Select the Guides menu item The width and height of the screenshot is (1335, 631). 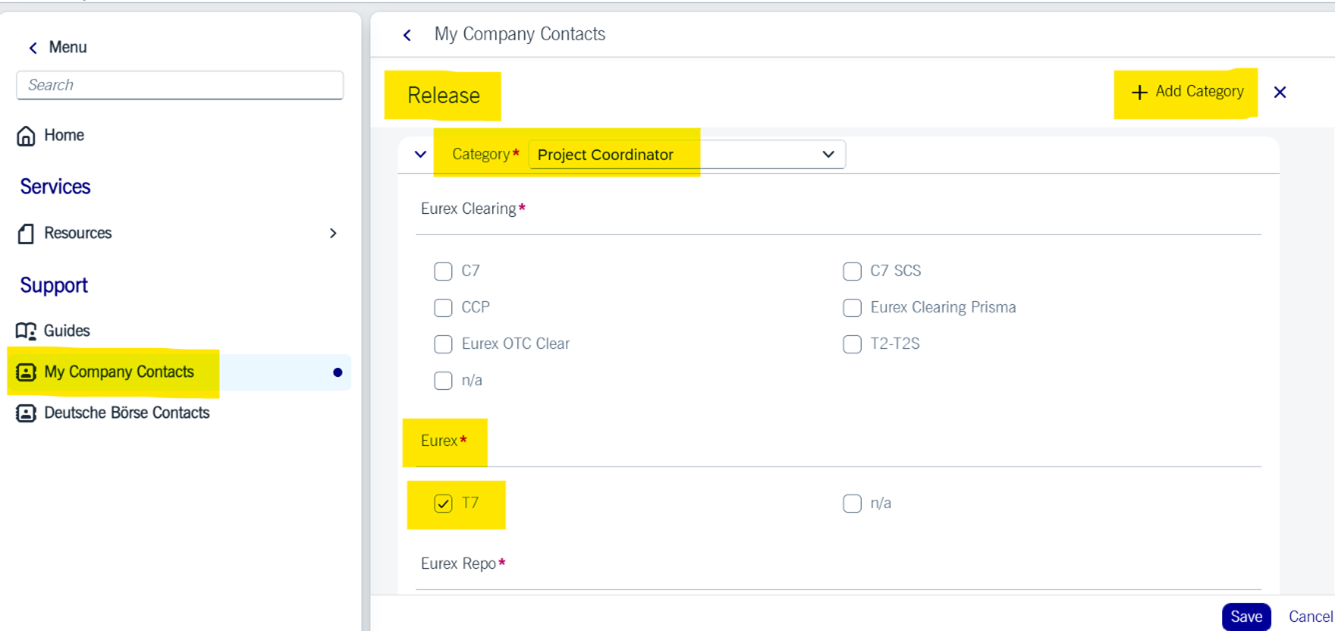tap(67, 331)
